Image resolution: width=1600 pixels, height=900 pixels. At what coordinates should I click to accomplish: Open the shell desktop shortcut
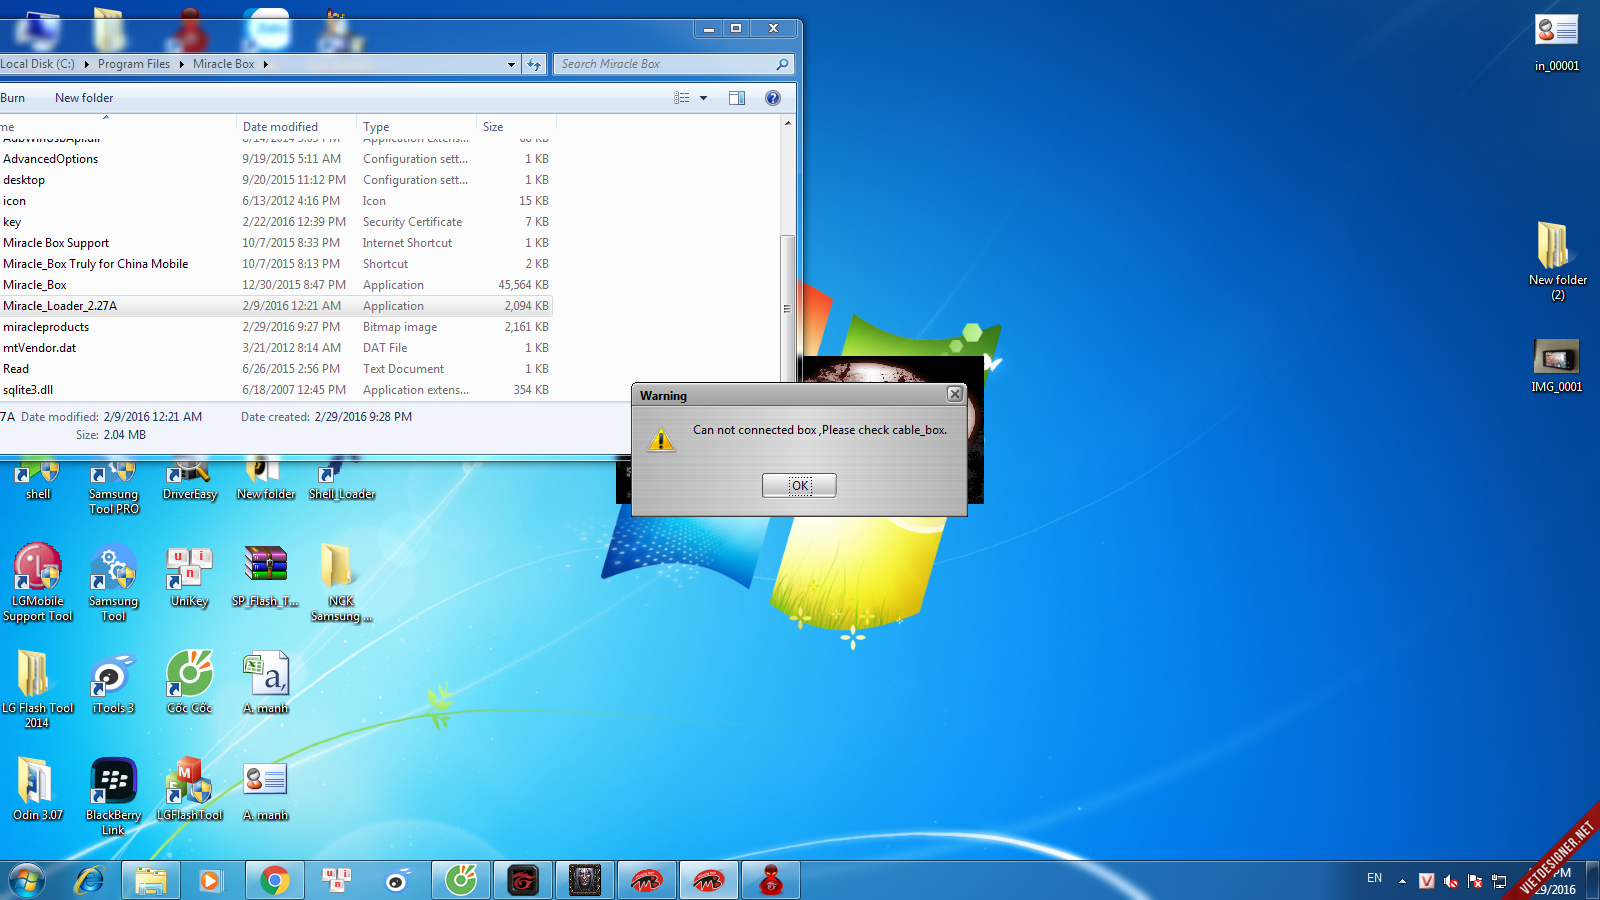[x=38, y=479]
